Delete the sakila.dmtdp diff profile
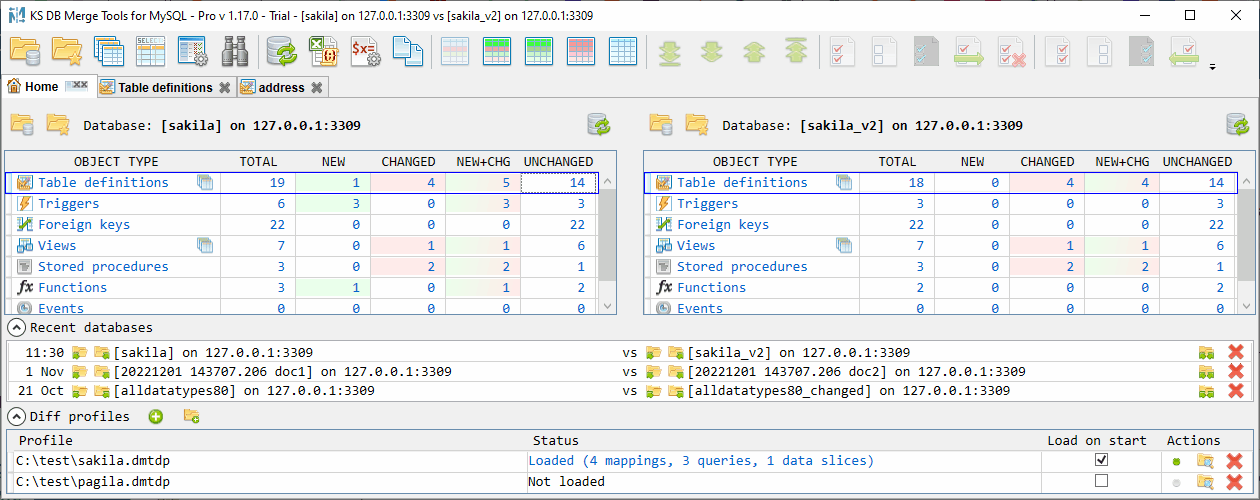This screenshot has height=500, width=1260. pyautogui.click(x=1235, y=461)
